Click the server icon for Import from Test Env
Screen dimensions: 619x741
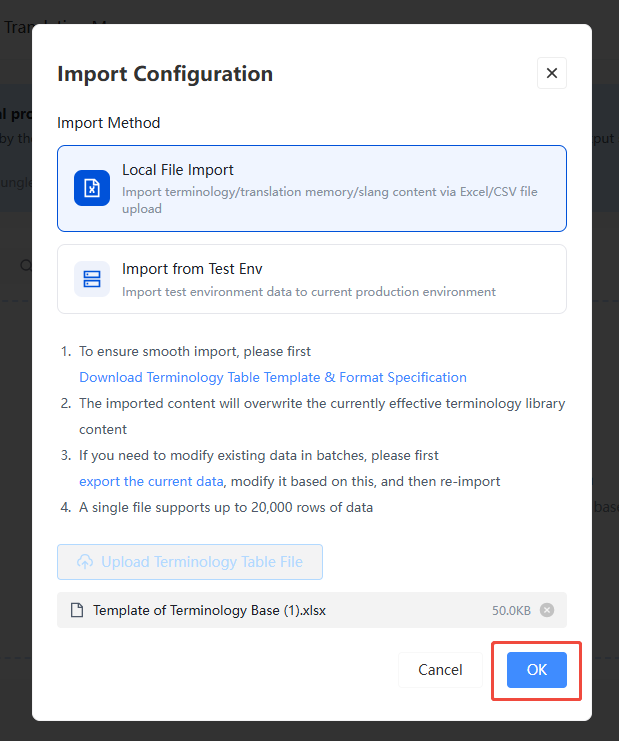[x=92, y=279]
